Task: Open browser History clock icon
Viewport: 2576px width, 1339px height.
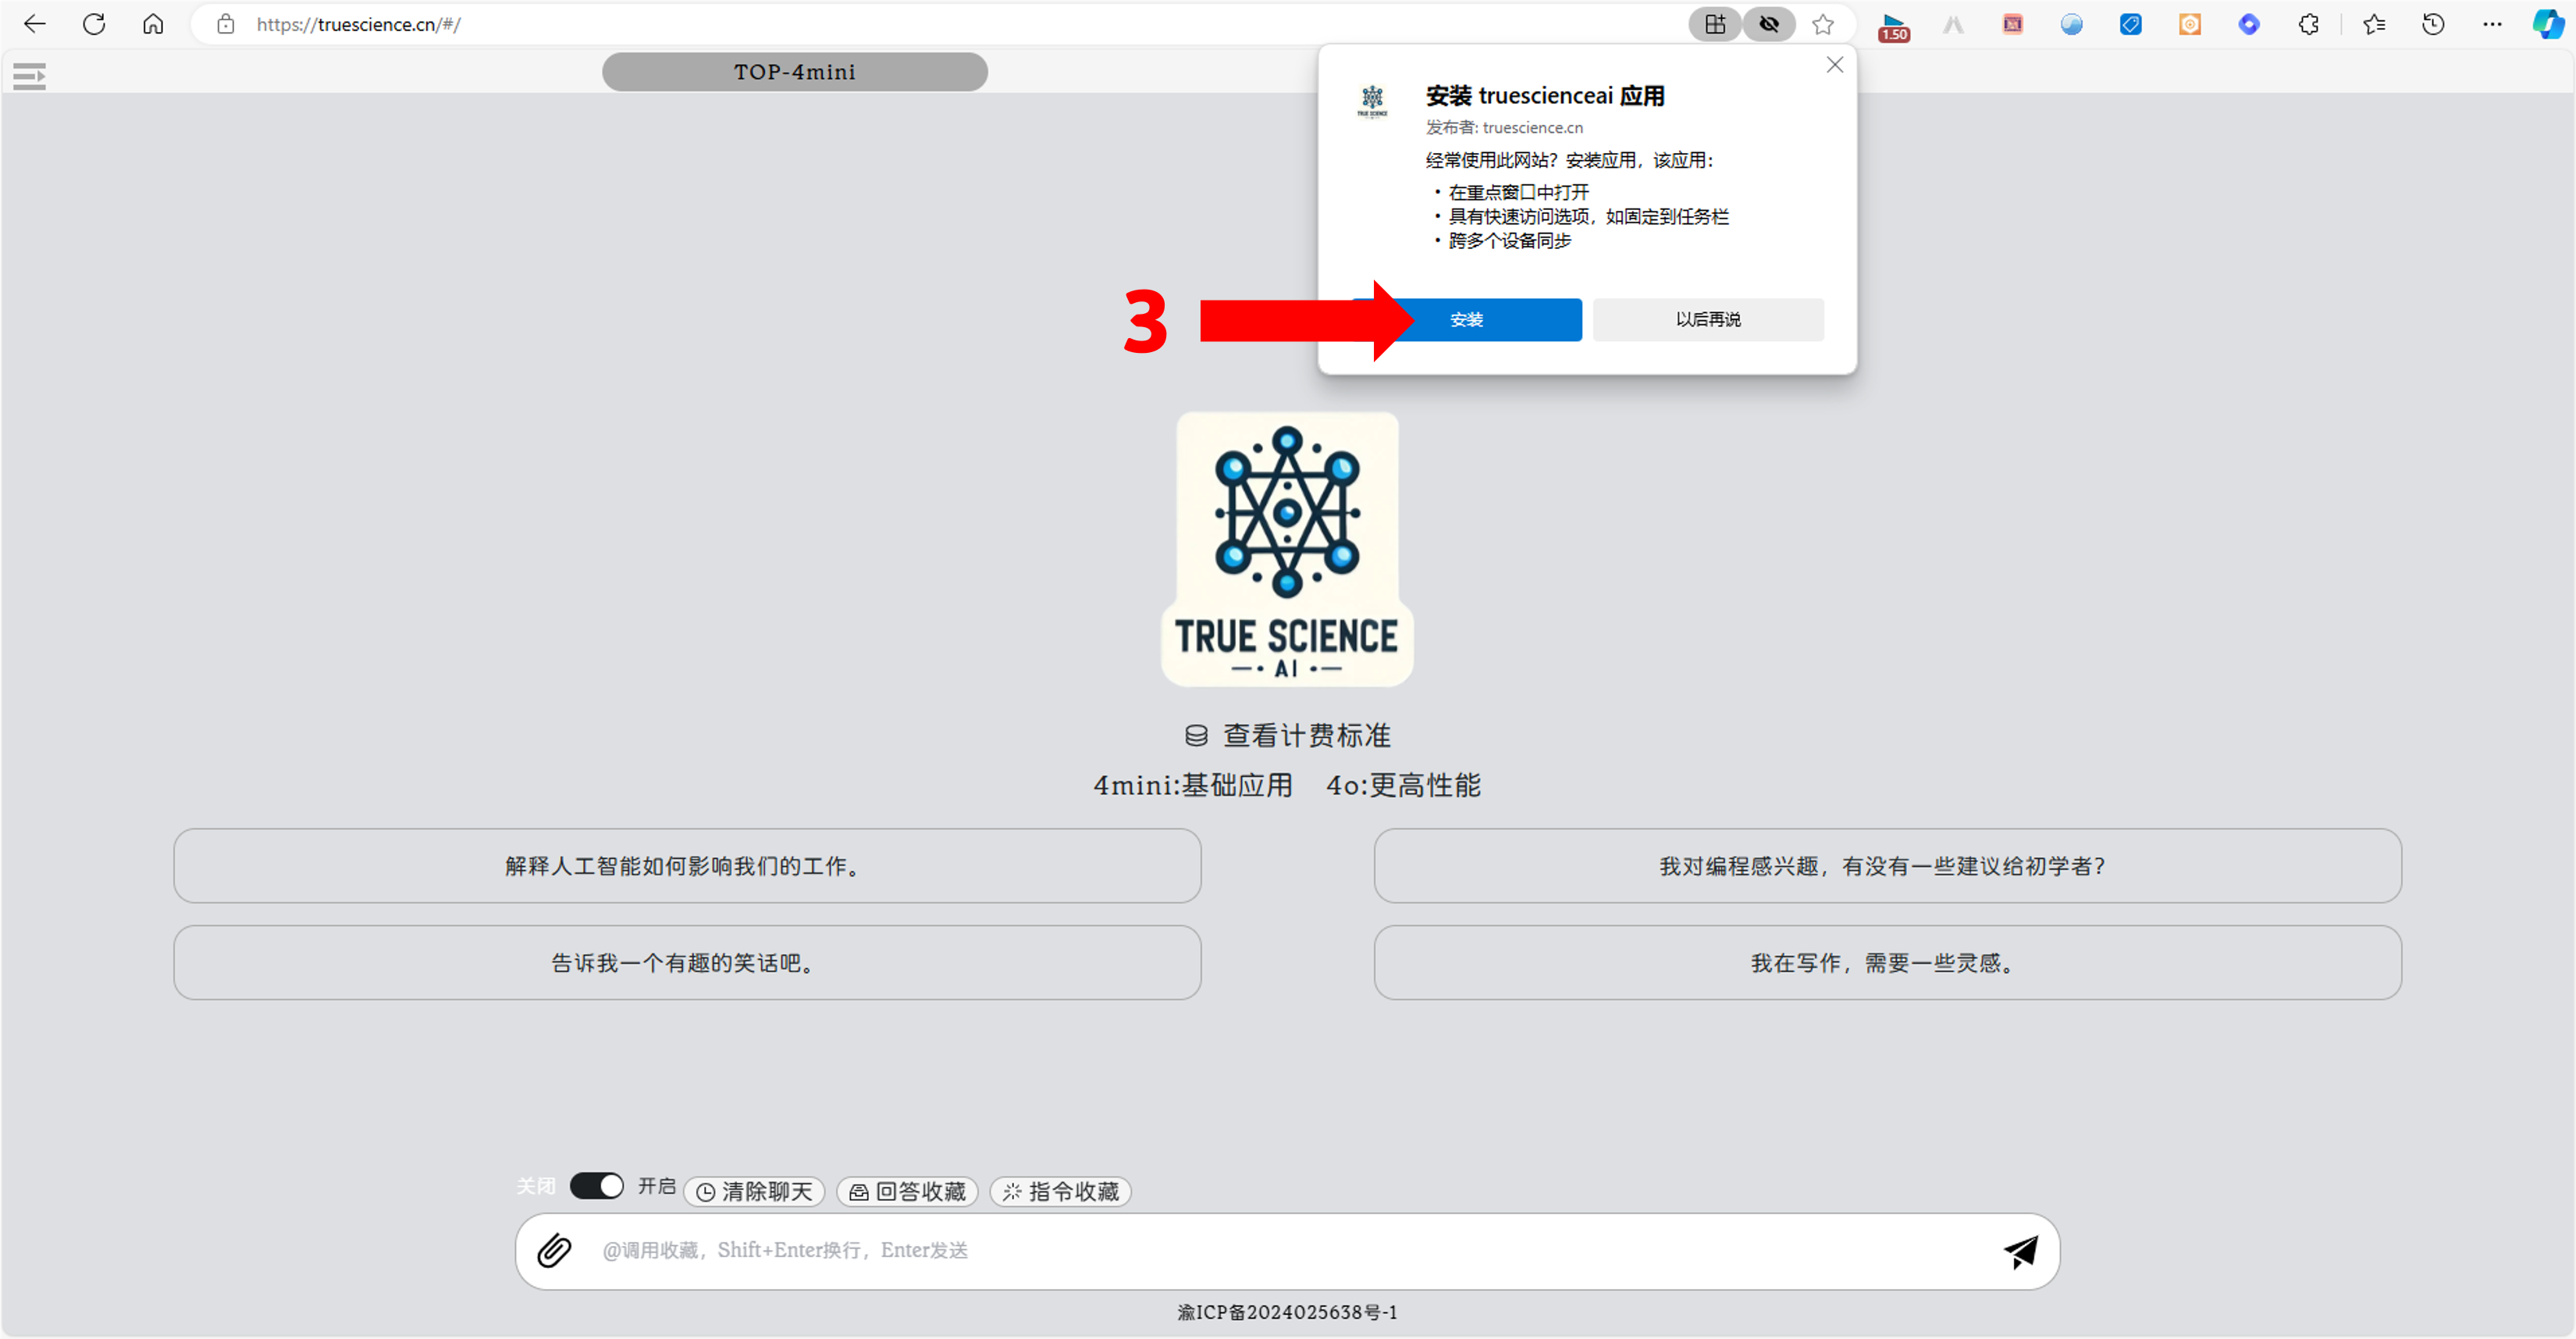Action: (2433, 24)
